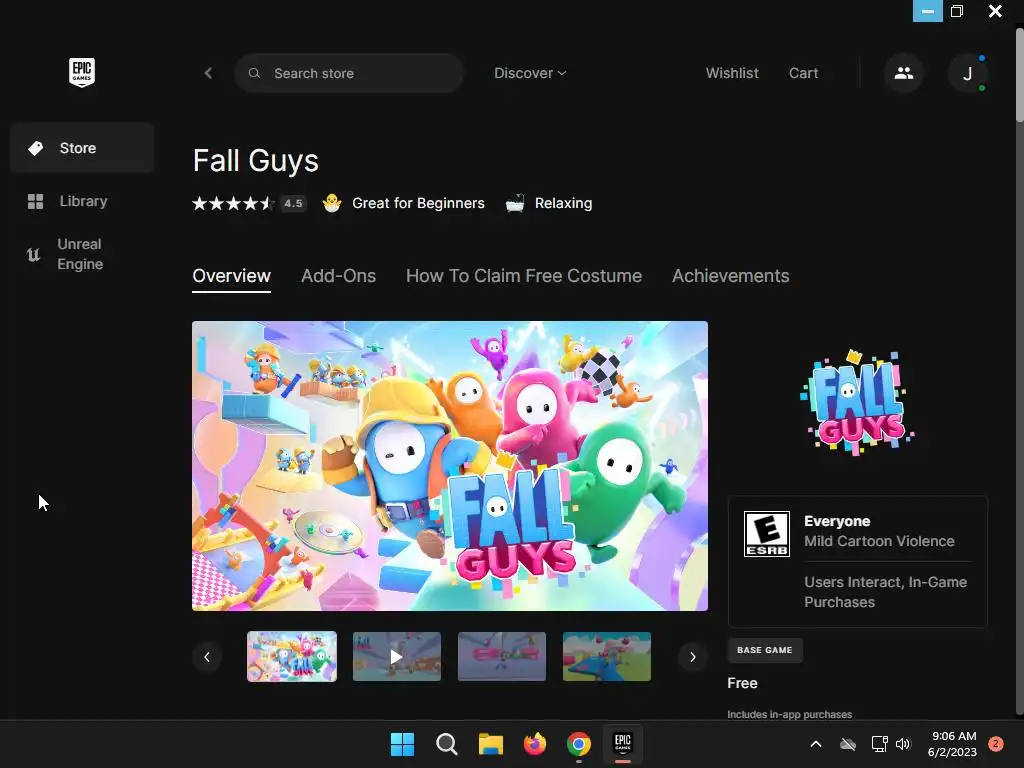The width and height of the screenshot is (1024, 768).
Task: Click the Store tag icon in sidebar
Action: coord(35,148)
